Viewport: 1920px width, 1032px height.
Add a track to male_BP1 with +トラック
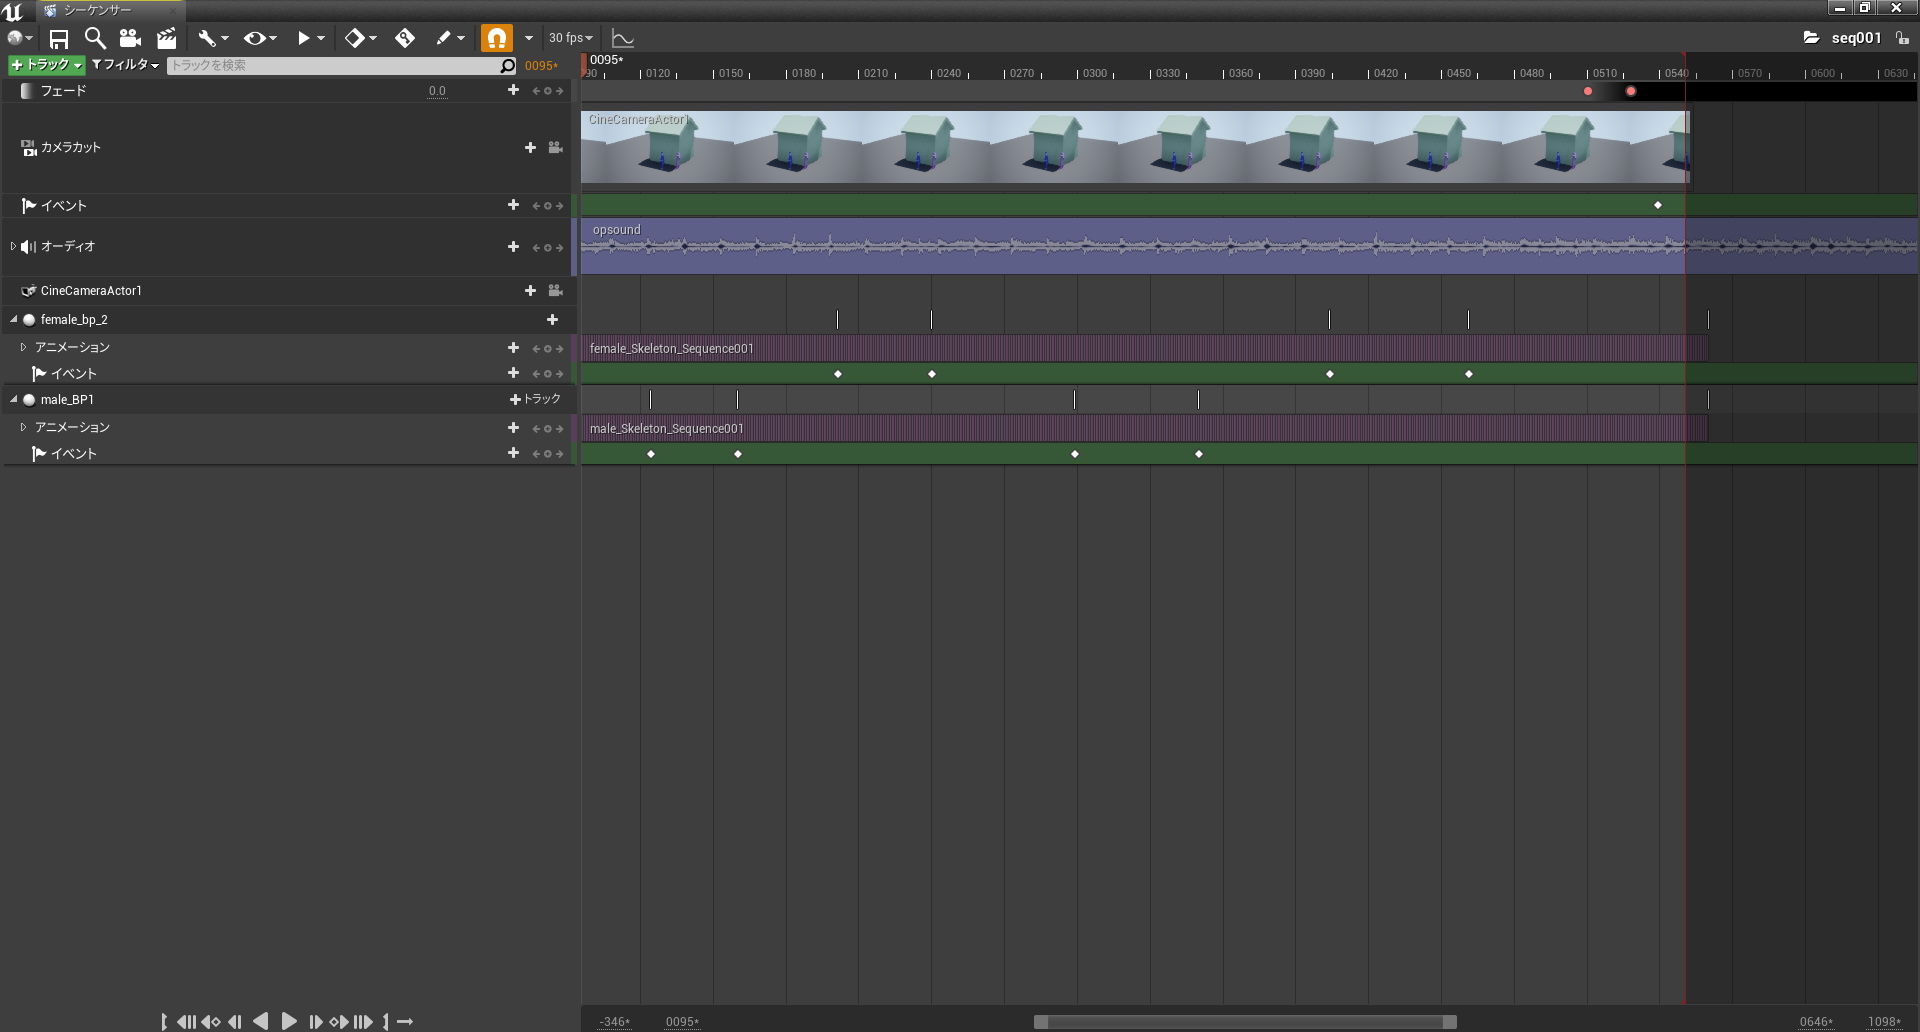(x=533, y=398)
